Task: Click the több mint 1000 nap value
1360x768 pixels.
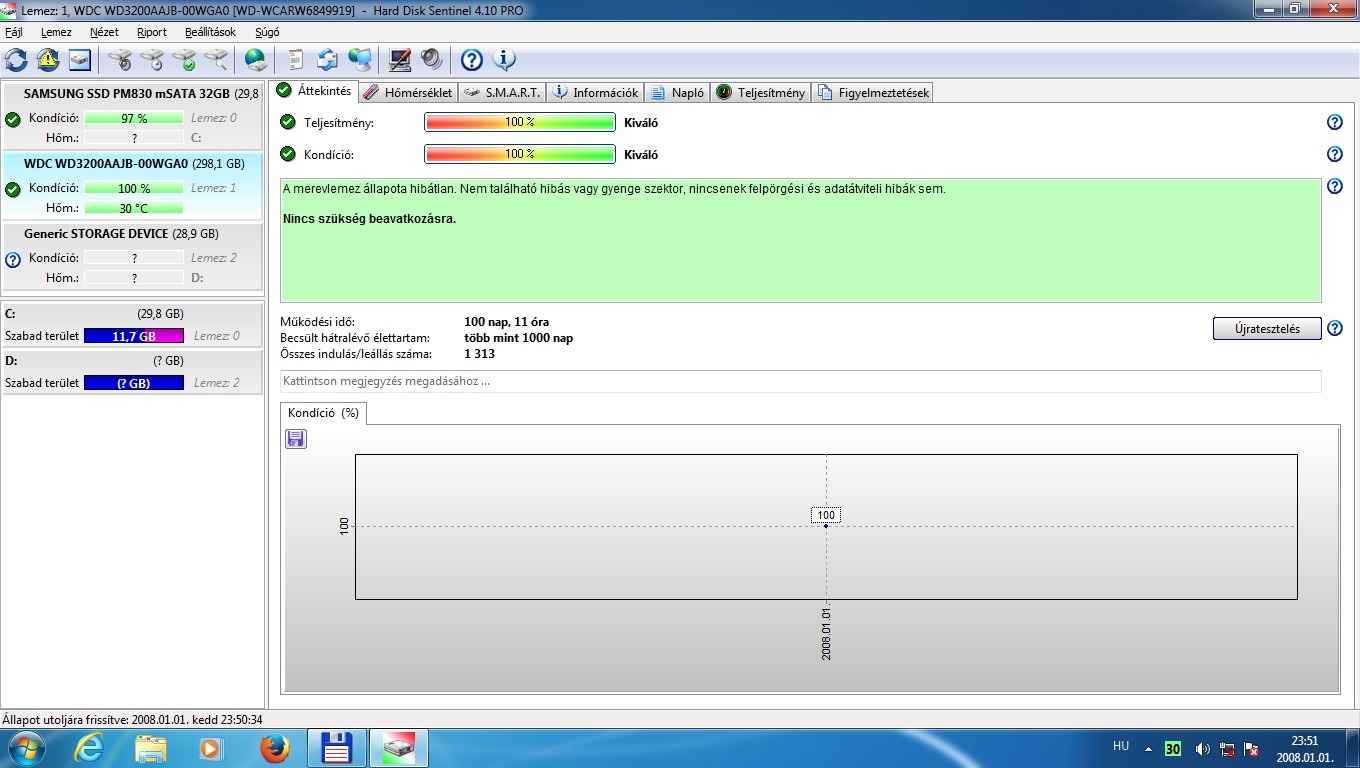Action: [x=518, y=338]
